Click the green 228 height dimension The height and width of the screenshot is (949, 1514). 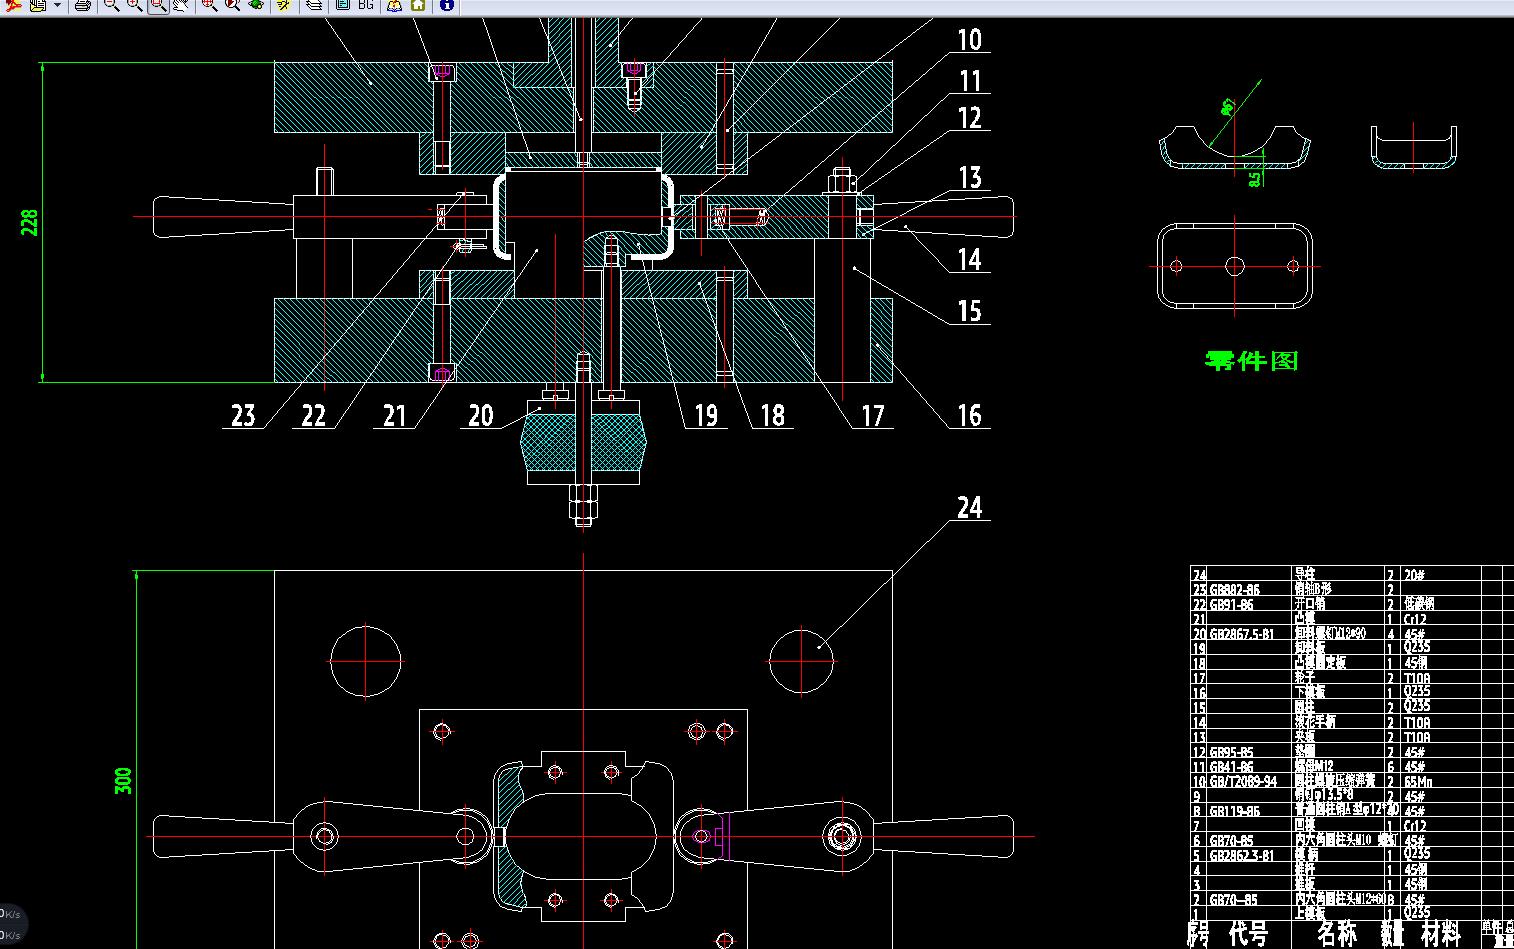click(x=29, y=222)
